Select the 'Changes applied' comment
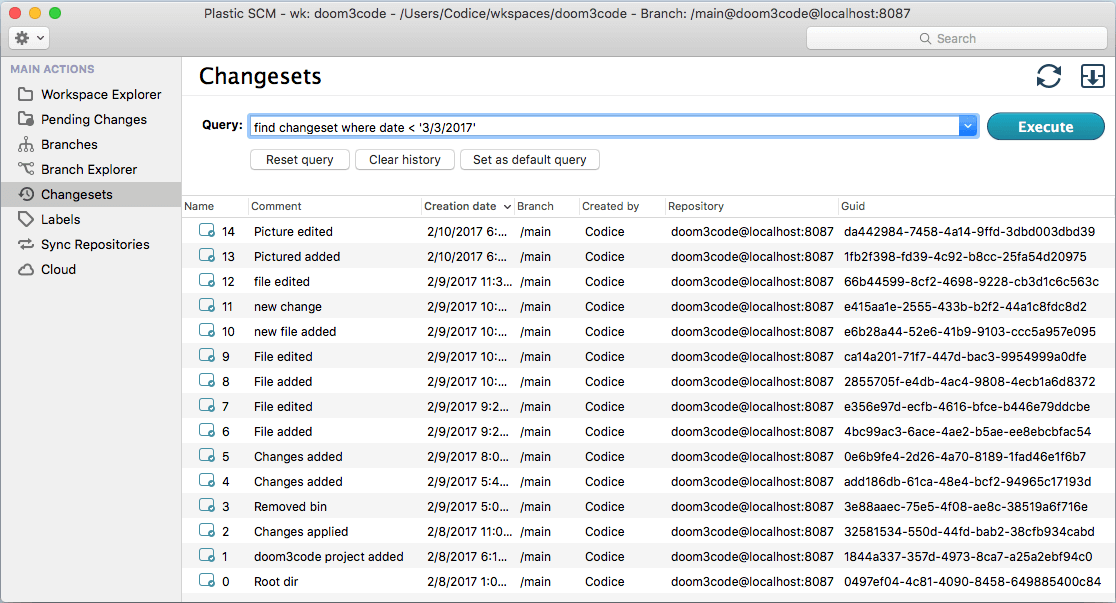1116x603 pixels. (301, 531)
